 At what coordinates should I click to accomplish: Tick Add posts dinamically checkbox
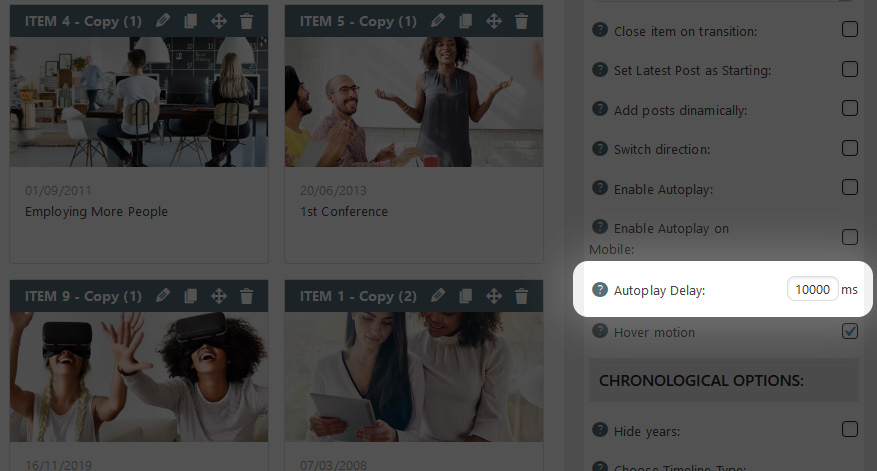tap(850, 108)
